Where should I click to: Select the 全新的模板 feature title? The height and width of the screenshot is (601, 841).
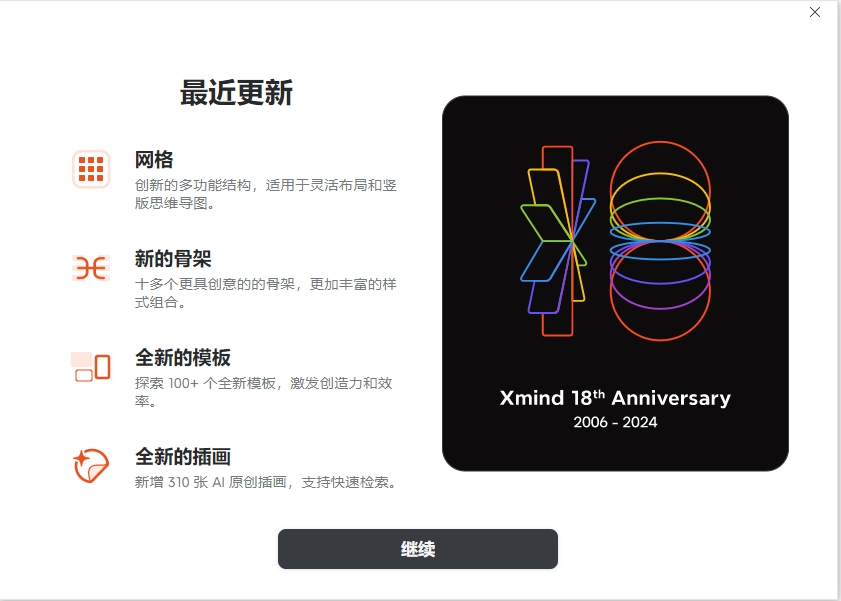183,358
